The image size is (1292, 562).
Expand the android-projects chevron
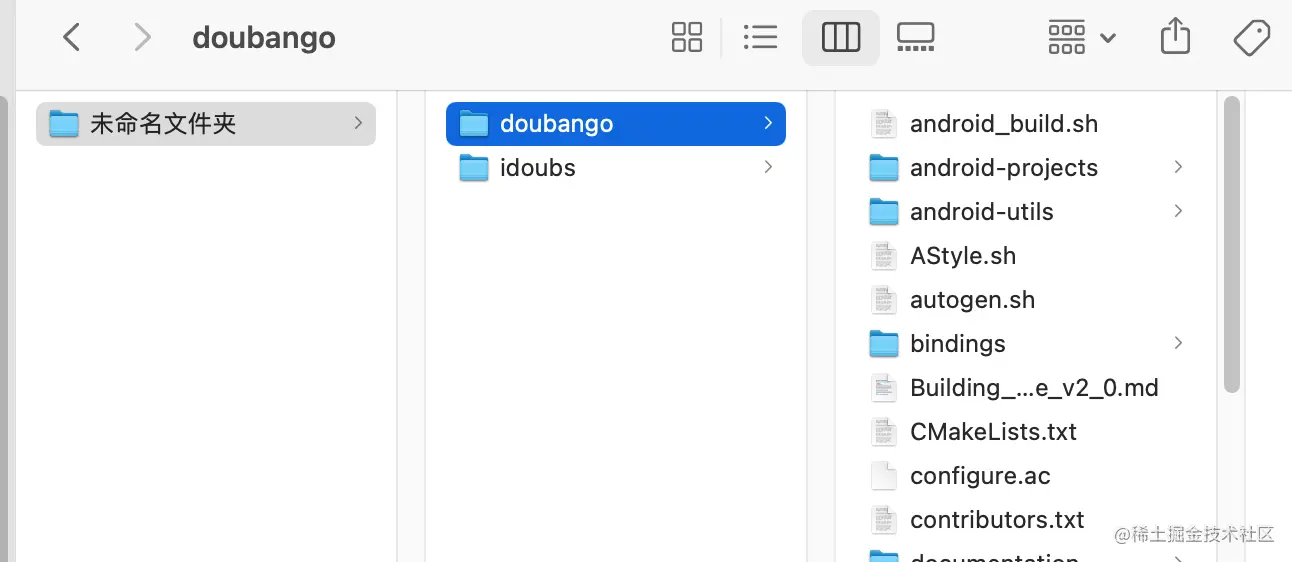pos(1178,167)
